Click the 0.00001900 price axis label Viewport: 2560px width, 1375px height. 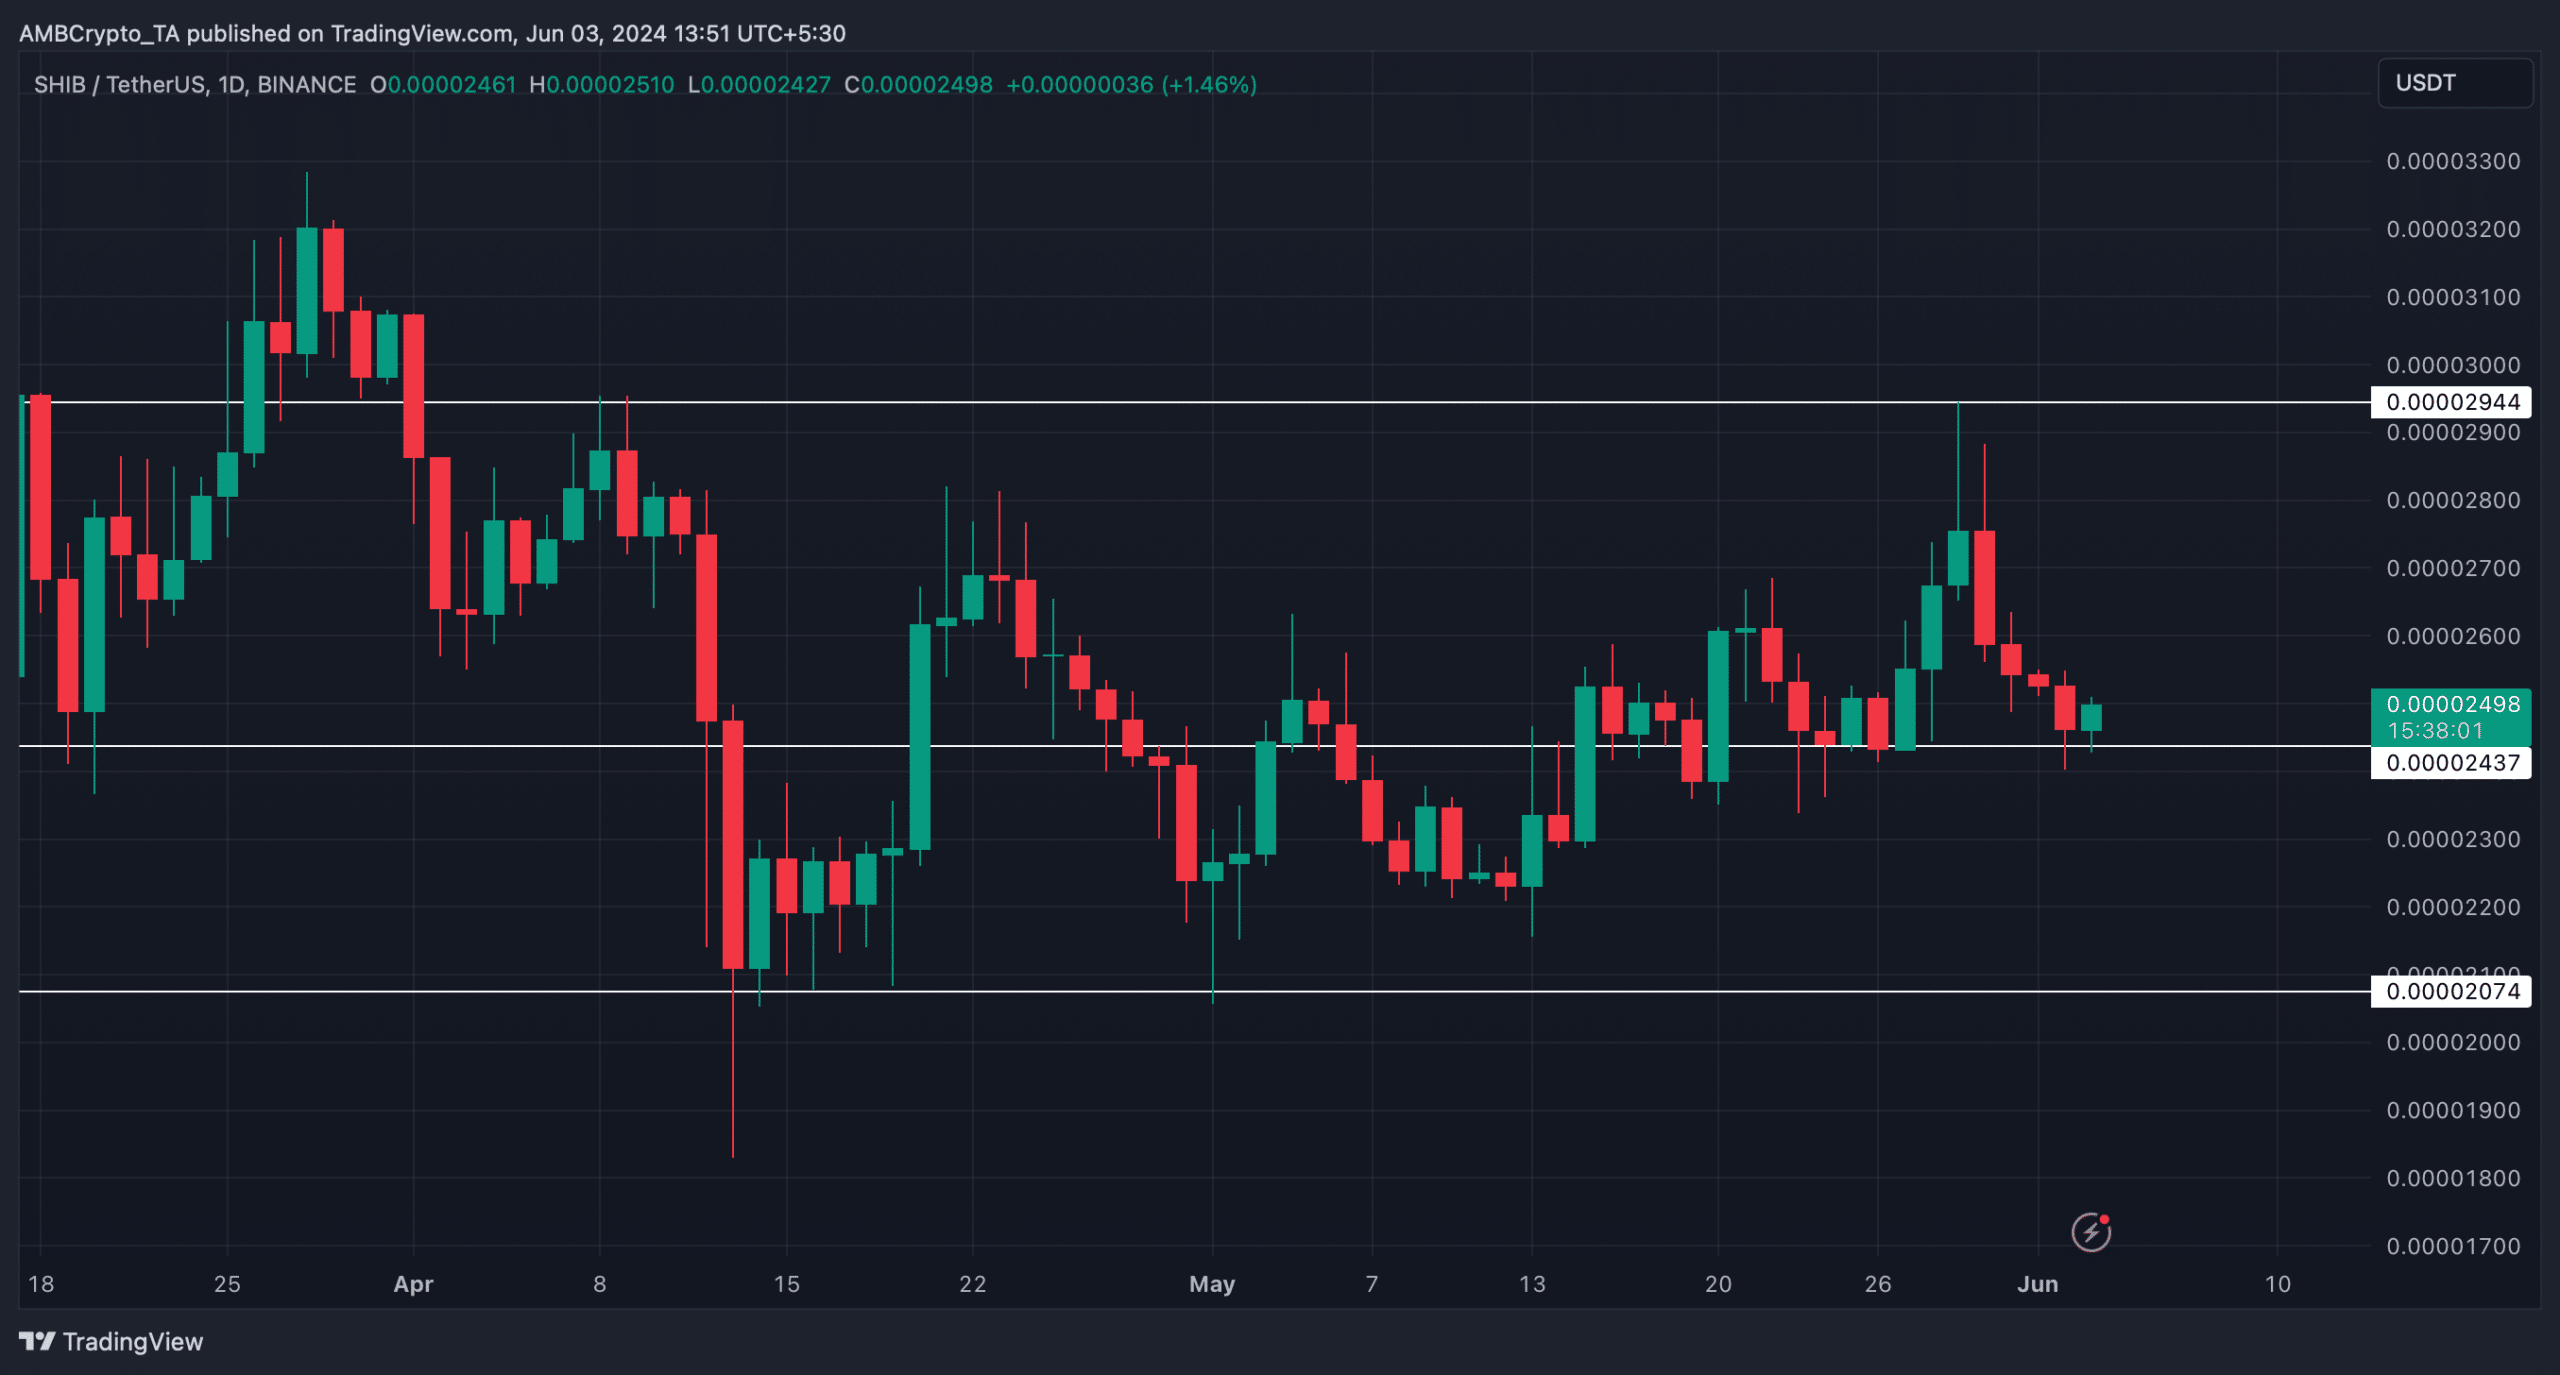[x=2453, y=1110]
